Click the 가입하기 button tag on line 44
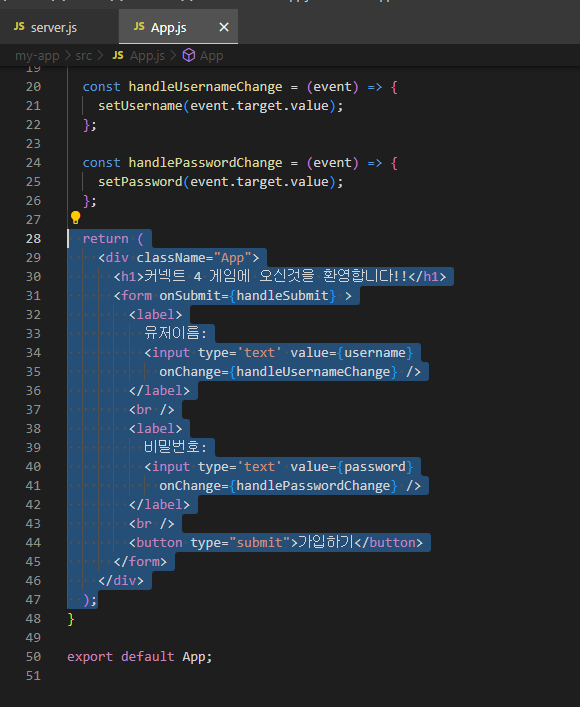The width and height of the screenshot is (580, 707). pos(276,542)
